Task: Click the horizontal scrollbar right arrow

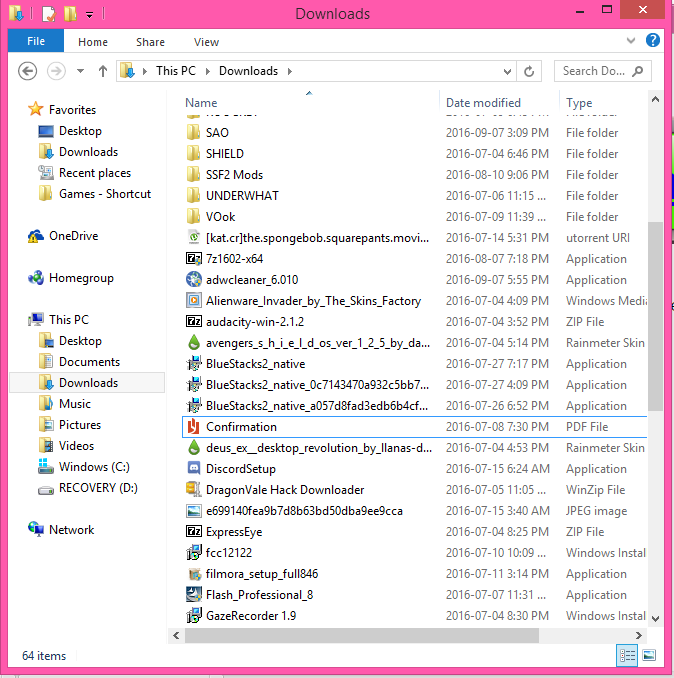Action: click(x=638, y=635)
